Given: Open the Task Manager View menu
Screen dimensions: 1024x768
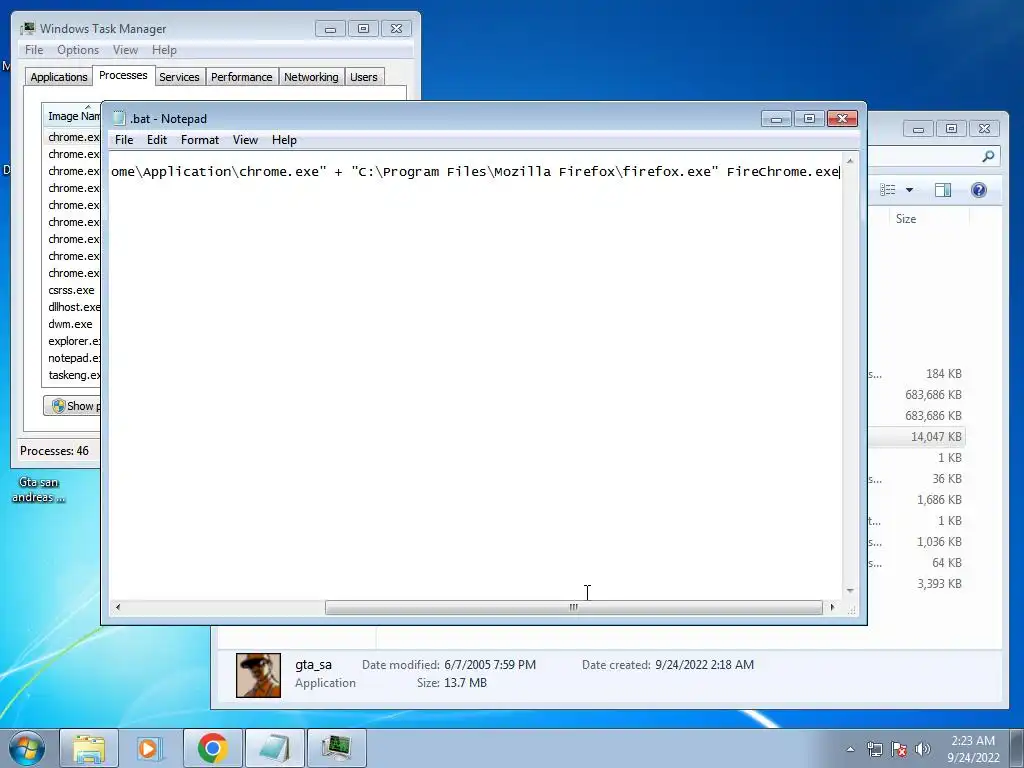Looking at the screenshot, I should 125,50.
